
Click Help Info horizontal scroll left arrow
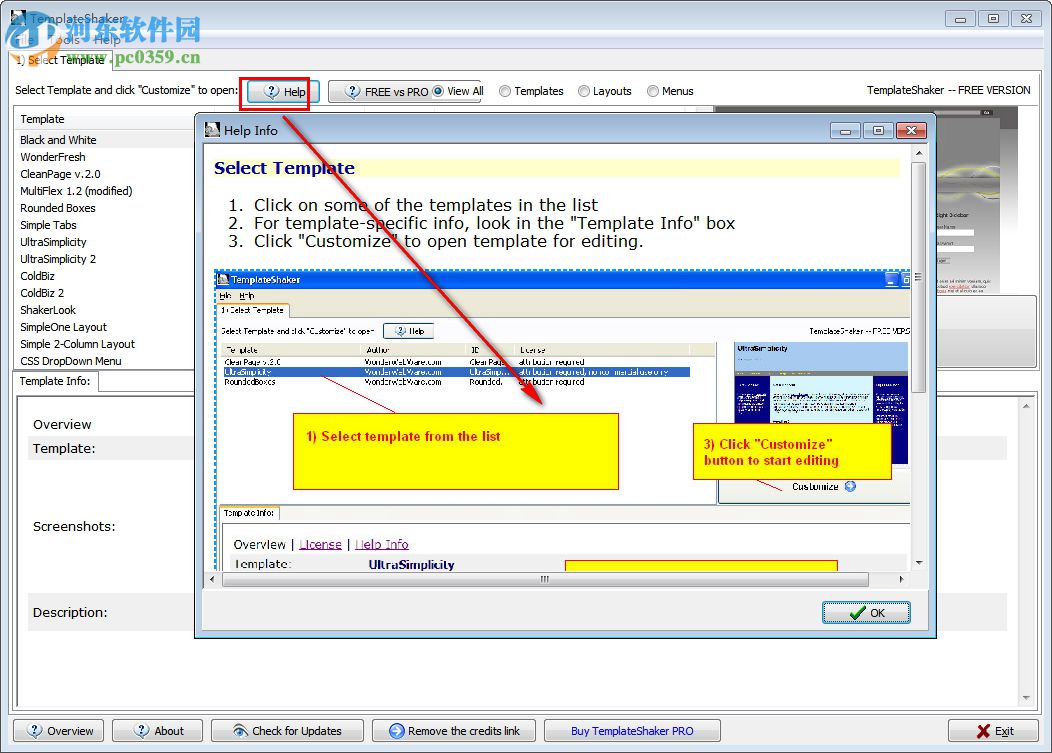click(x=213, y=579)
